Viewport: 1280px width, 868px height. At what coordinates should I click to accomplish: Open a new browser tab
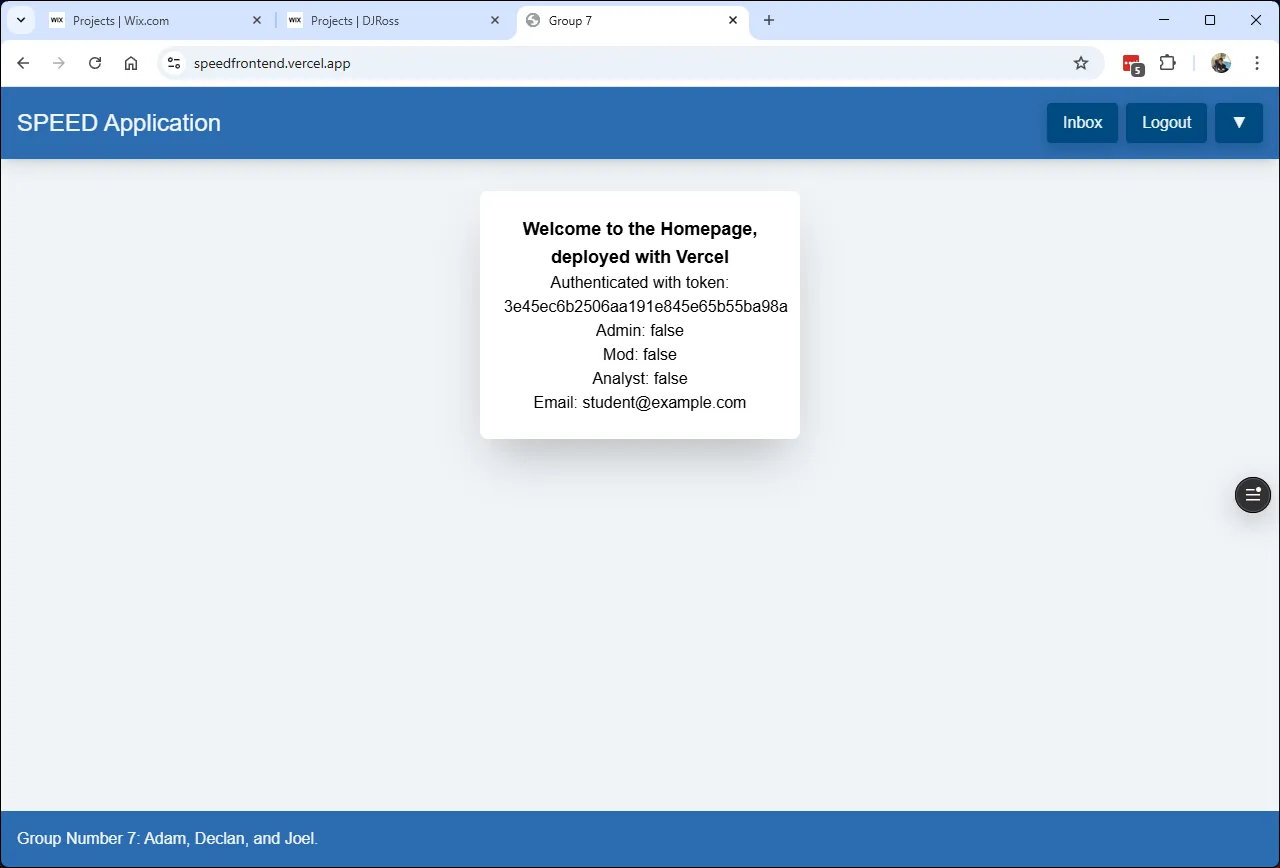coord(769,20)
